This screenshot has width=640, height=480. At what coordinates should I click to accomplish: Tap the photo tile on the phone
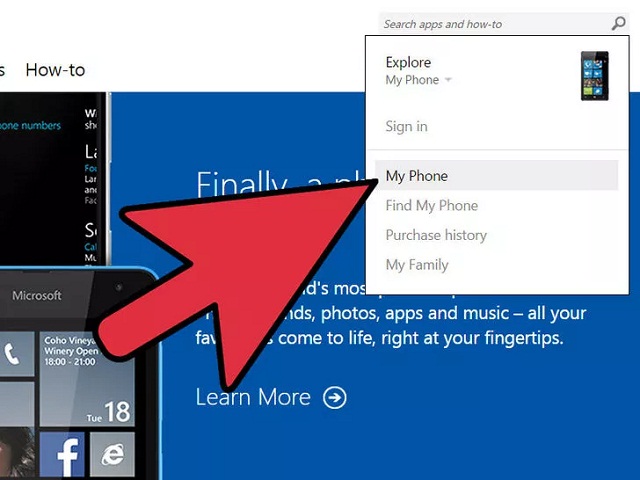tap(16, 454)
